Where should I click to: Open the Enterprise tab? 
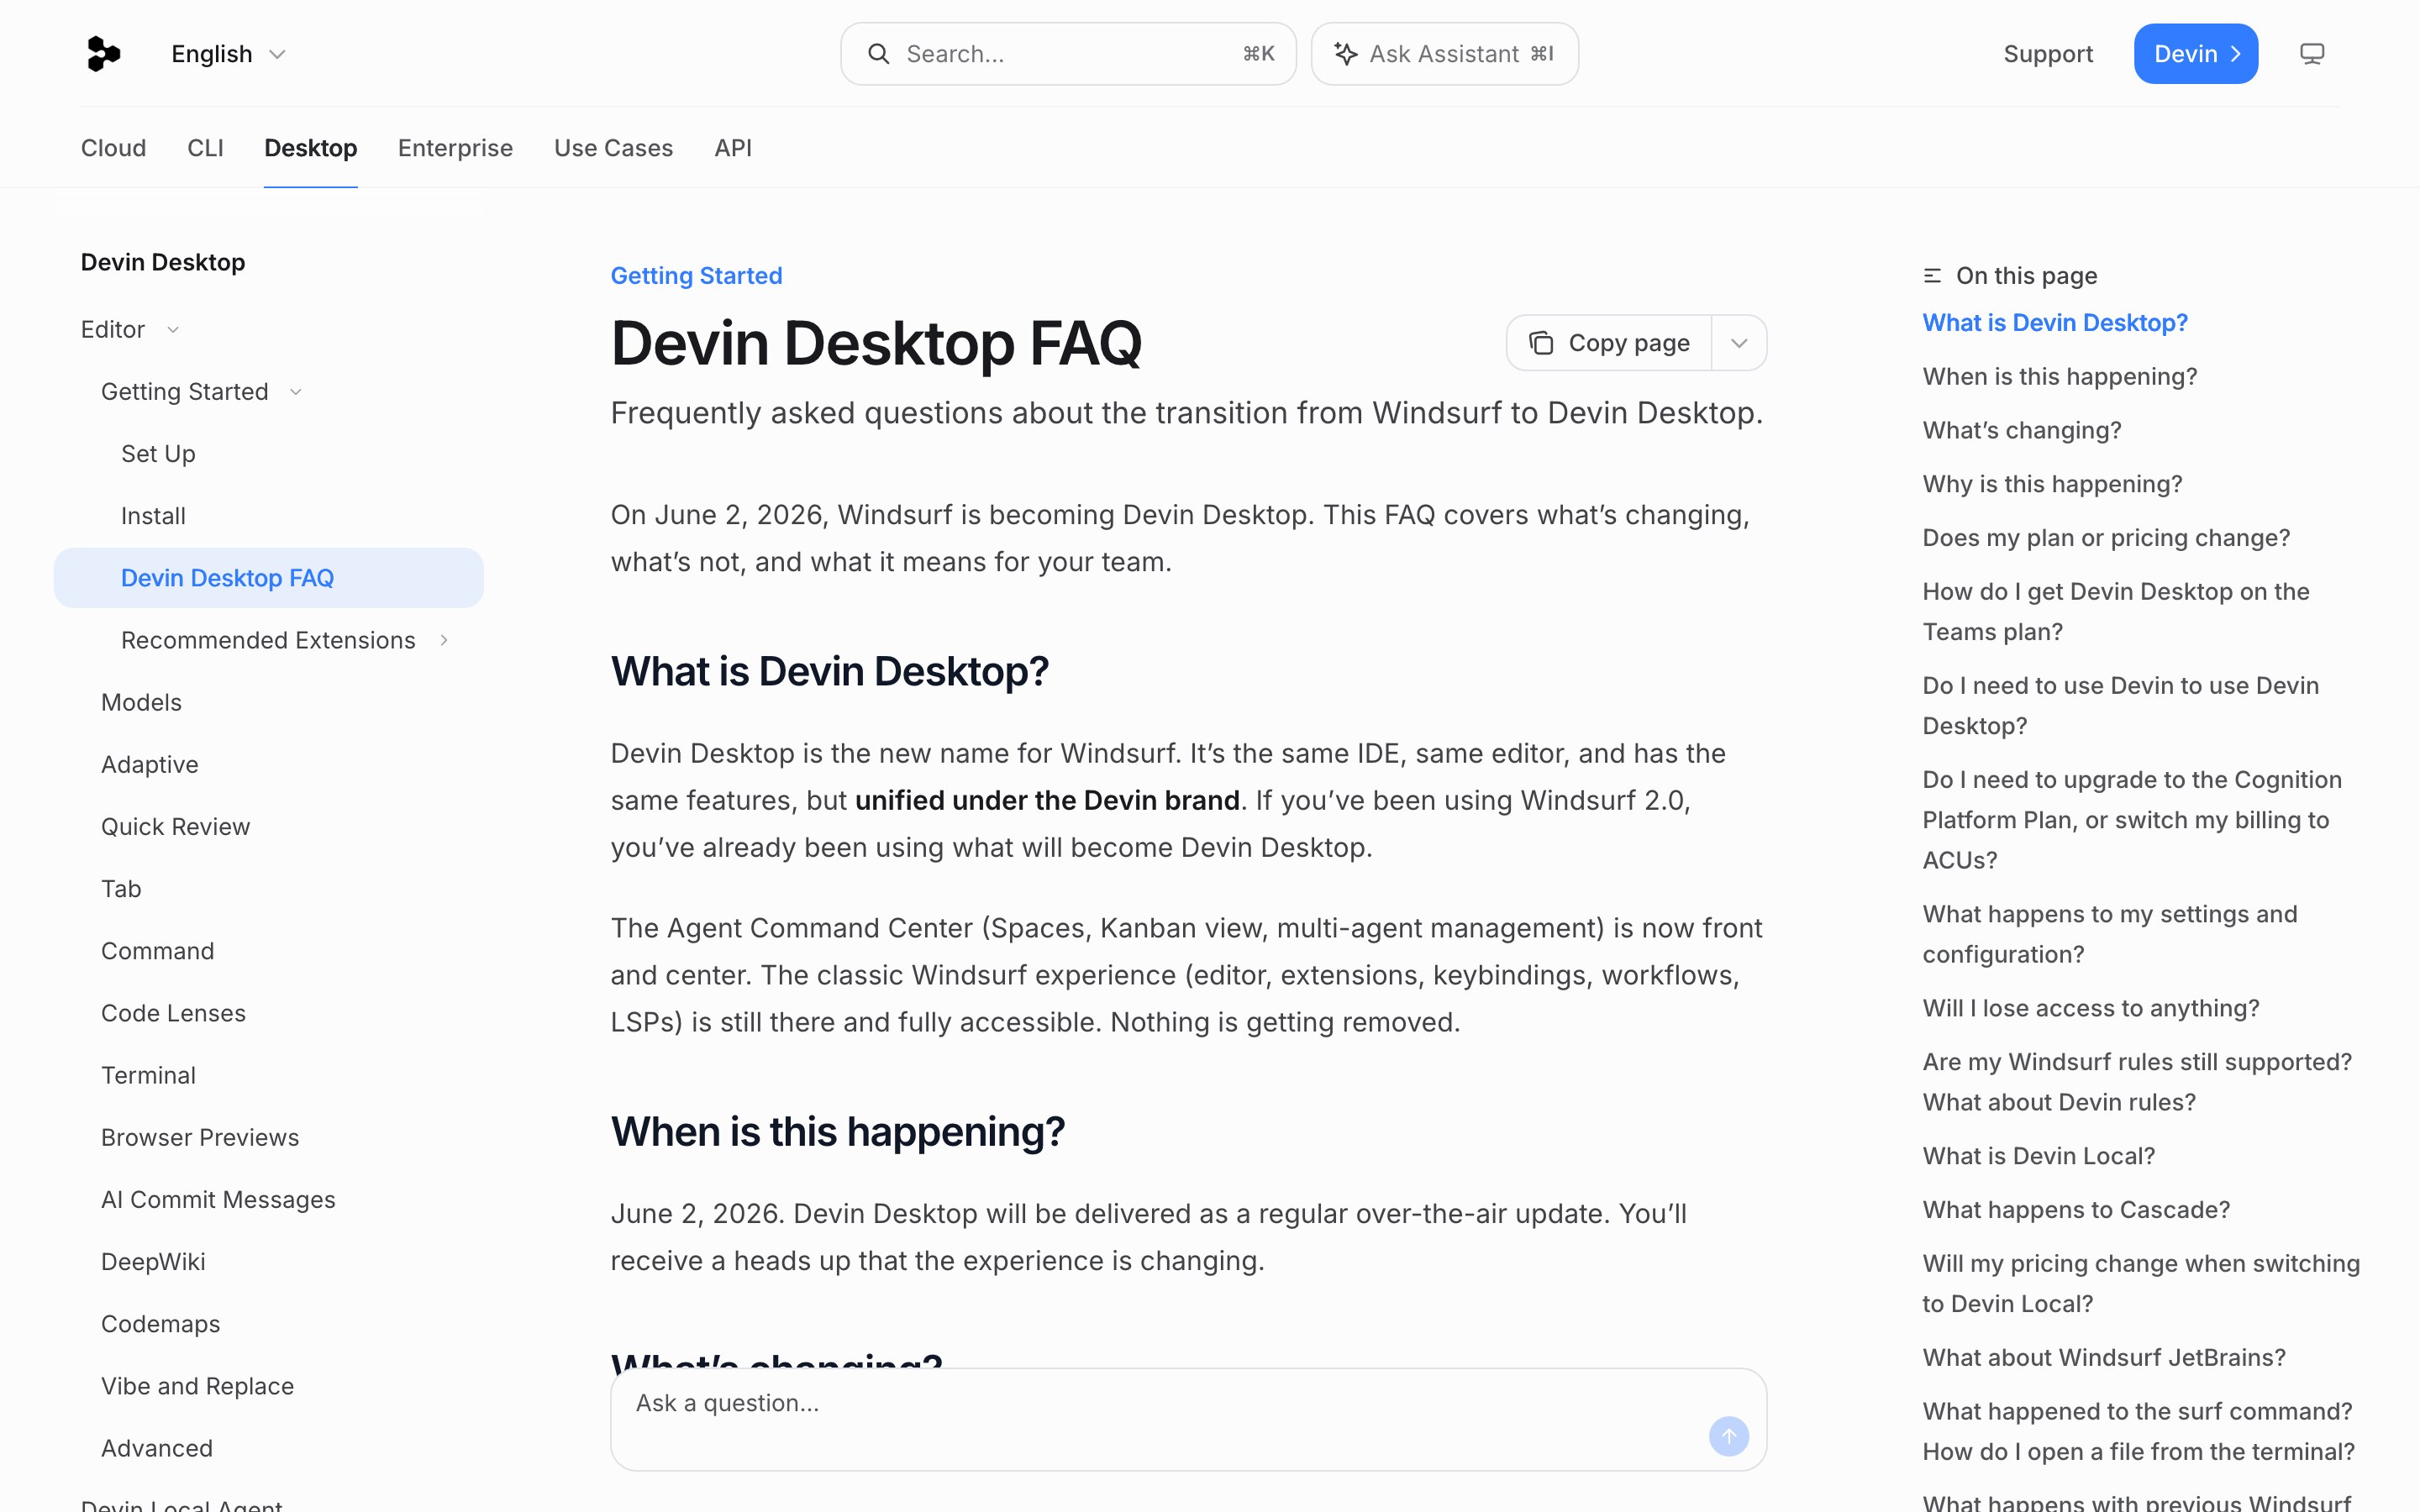(x=455, y=148)
